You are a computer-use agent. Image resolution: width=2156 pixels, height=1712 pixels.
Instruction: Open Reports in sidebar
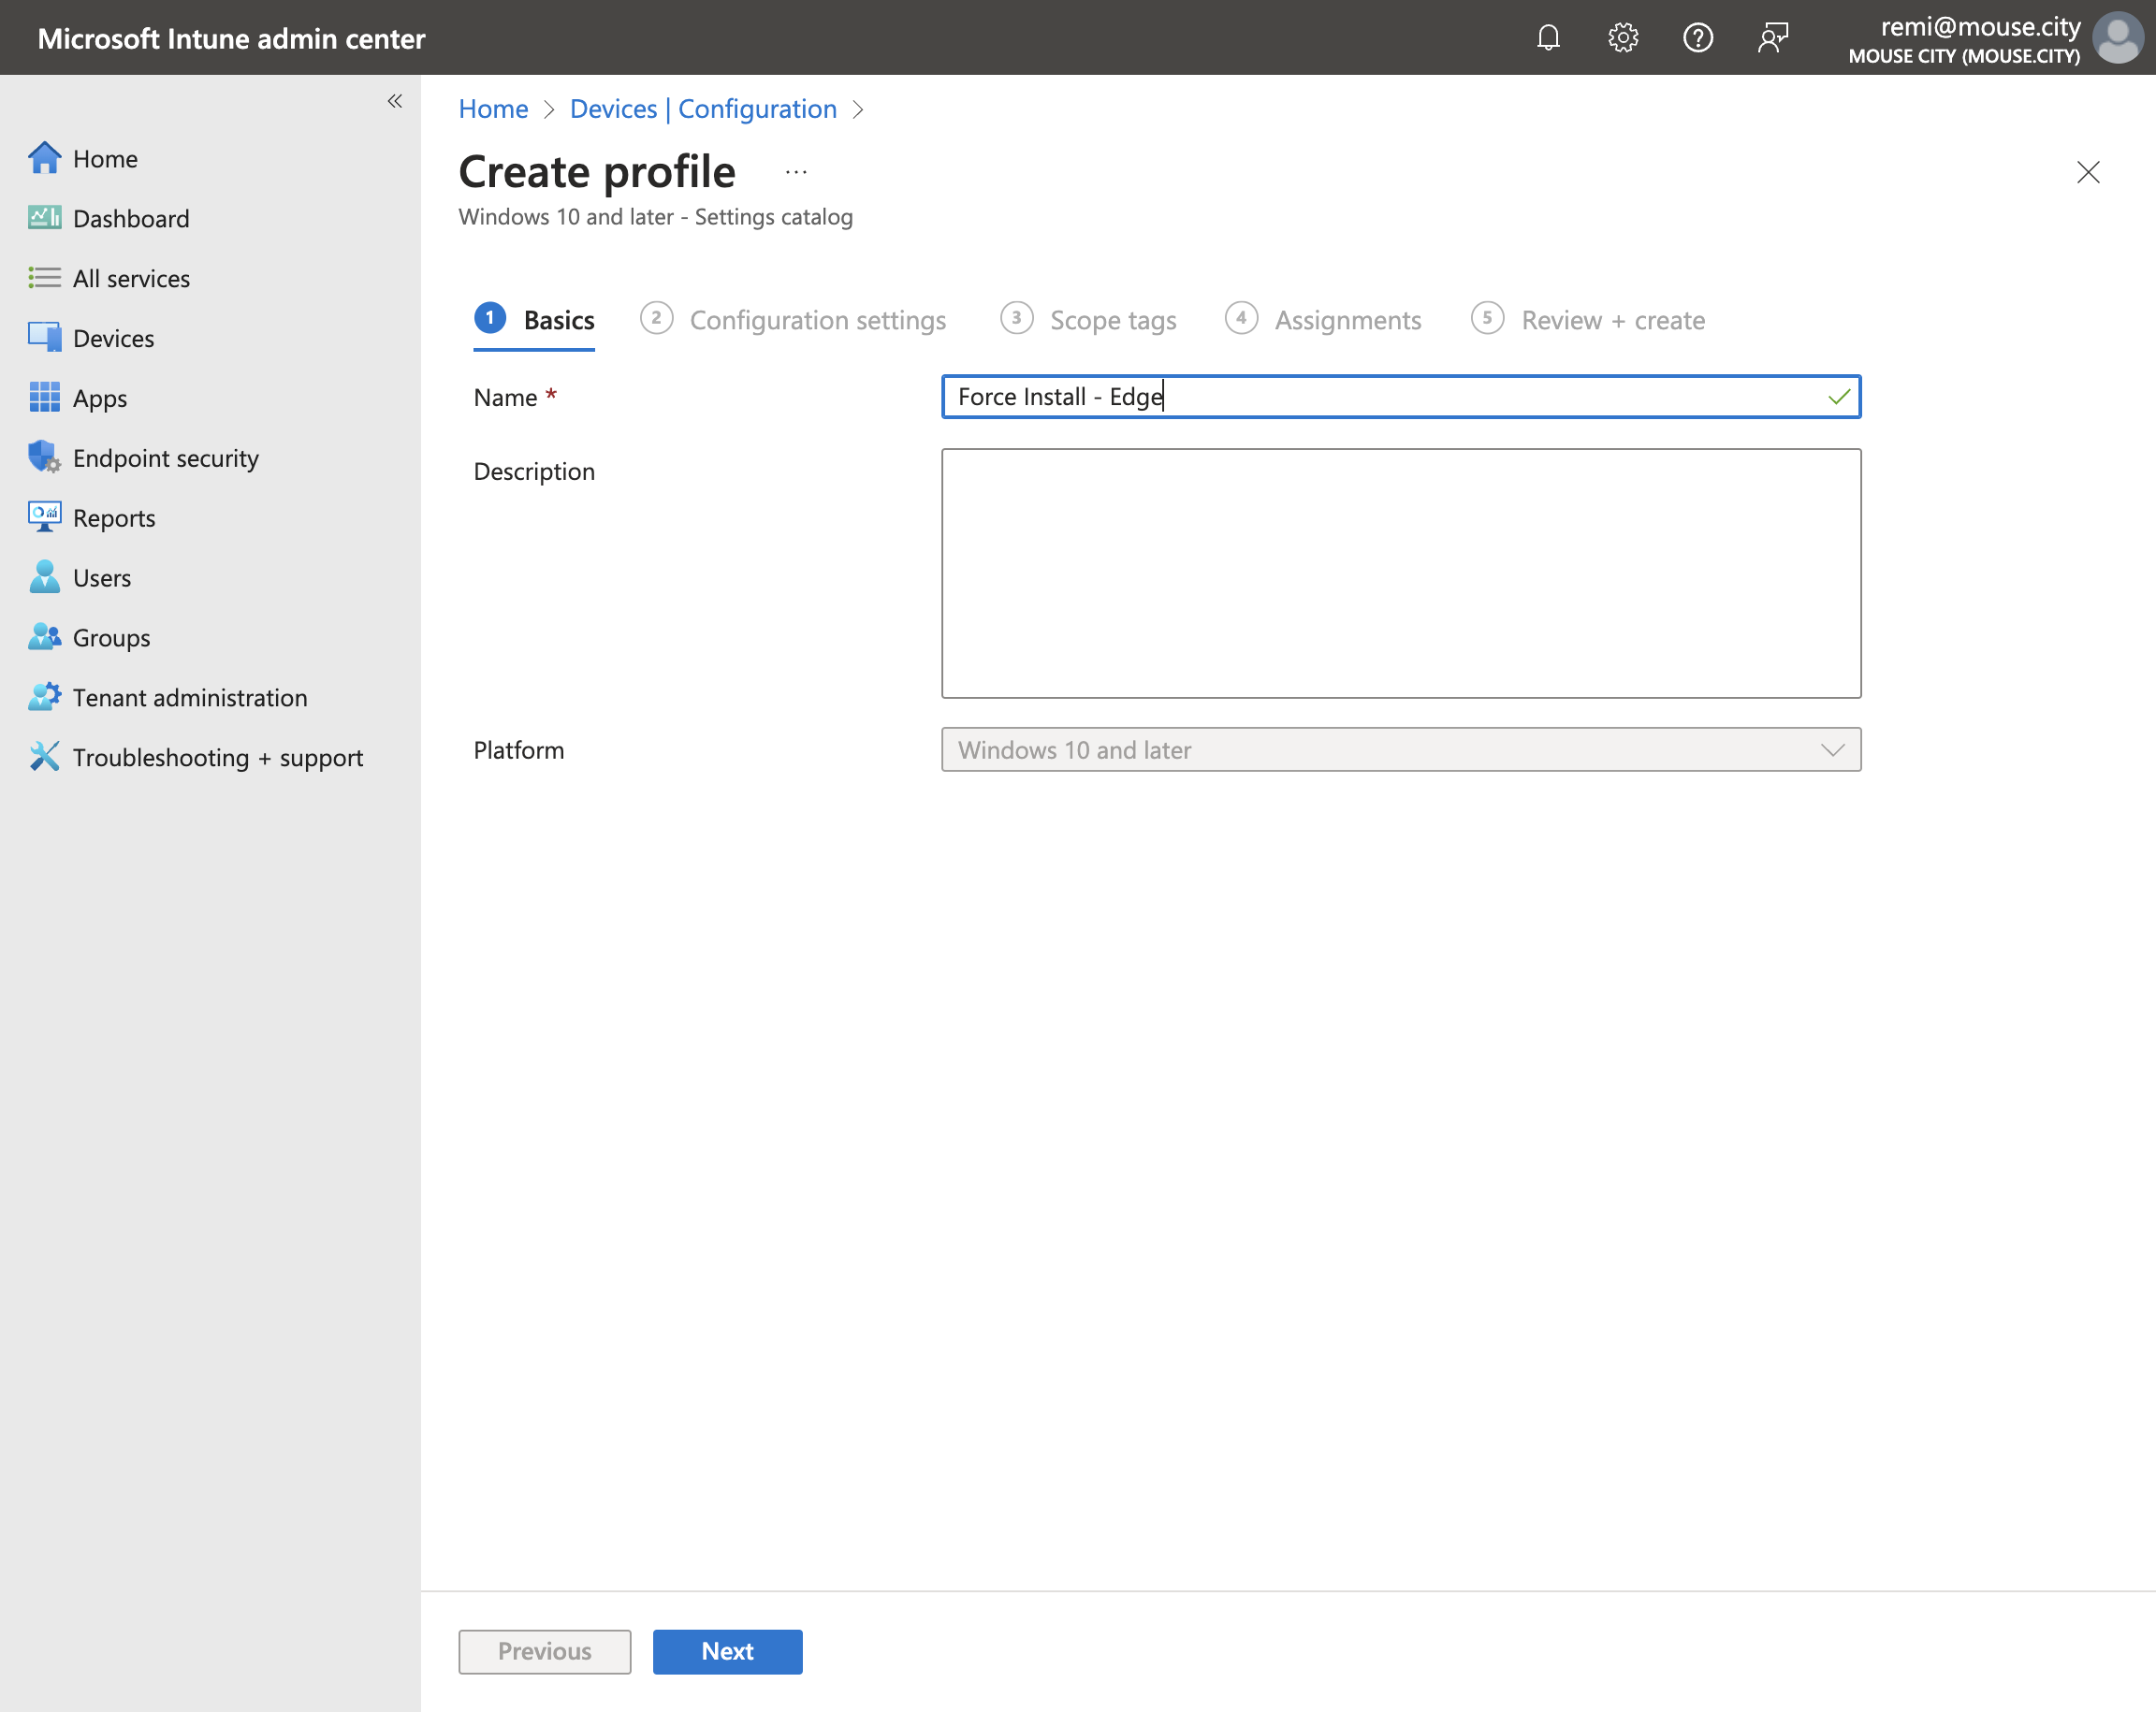pos(114,517)
